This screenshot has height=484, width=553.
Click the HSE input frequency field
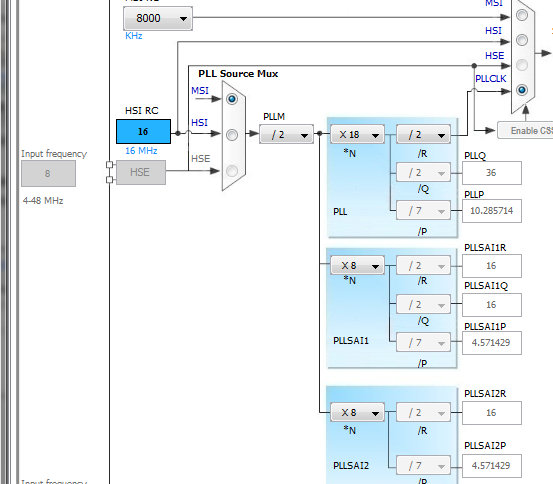pyautogui.click(x=48, y=174)
